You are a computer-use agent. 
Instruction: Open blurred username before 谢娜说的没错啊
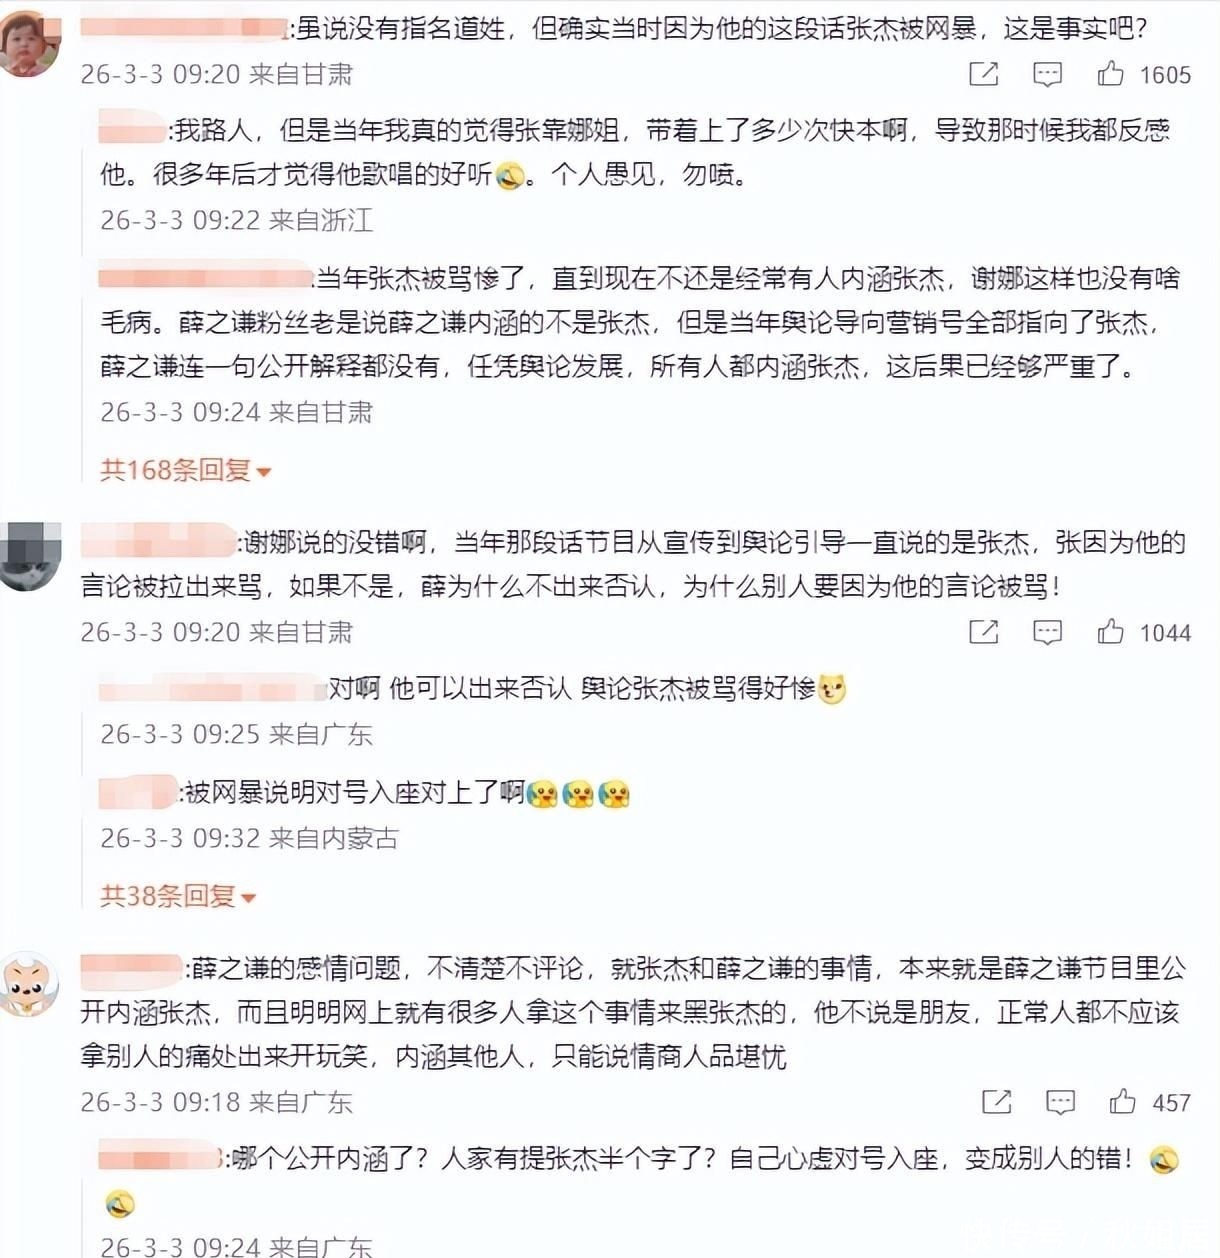[158, 541]
